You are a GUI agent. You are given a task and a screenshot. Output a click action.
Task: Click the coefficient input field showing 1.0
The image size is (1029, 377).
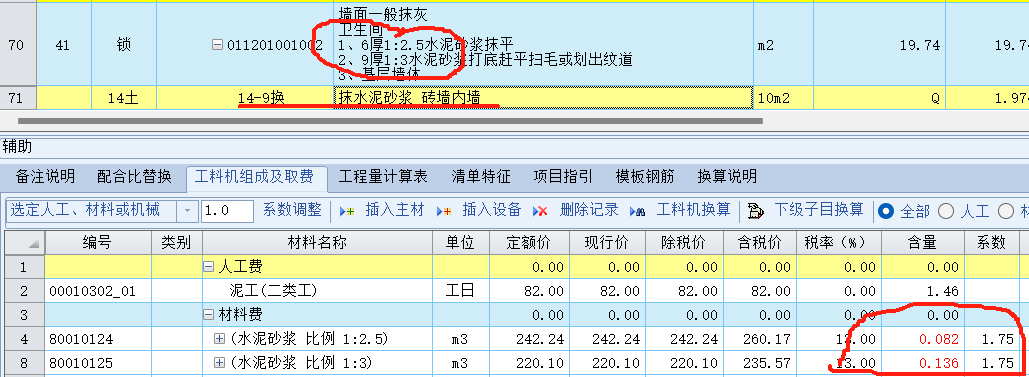227,211
